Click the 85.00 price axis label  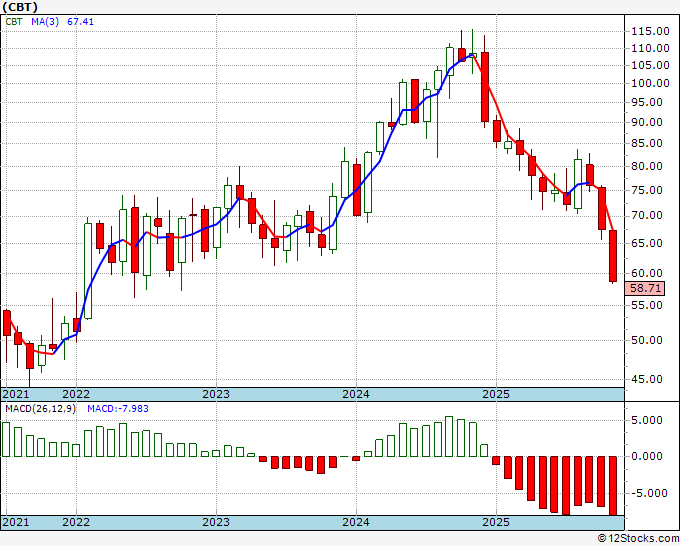[647, 144]
